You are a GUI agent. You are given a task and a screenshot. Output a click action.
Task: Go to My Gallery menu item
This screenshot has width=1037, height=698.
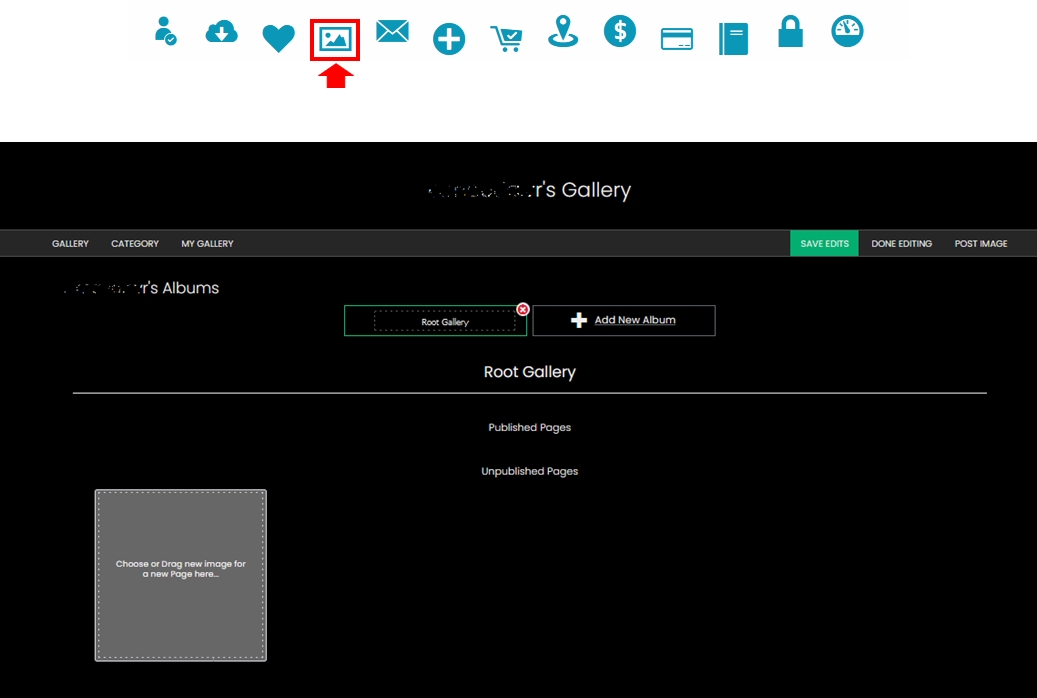207,244
